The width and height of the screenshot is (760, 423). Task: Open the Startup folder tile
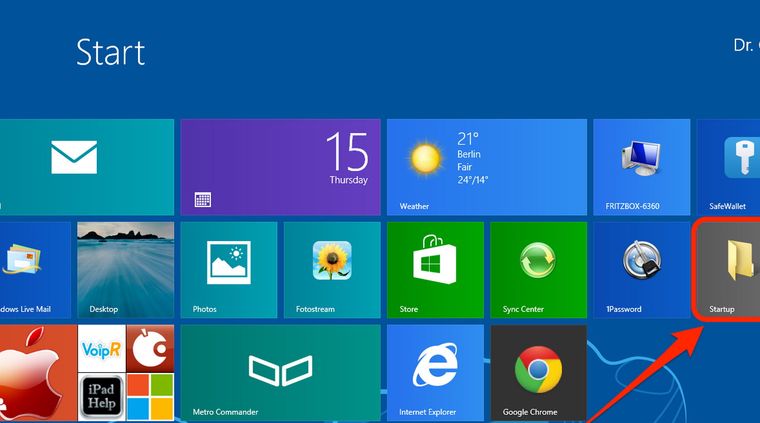click(x=728, y=270)
